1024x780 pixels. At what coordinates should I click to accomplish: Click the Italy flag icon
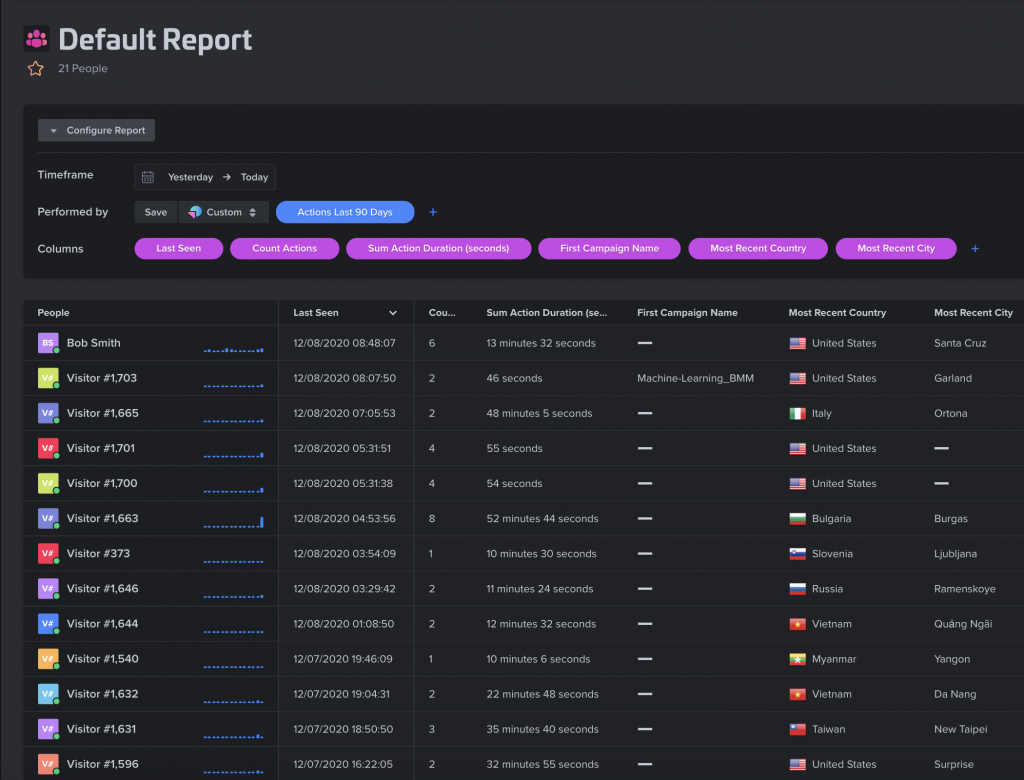[x=797, y=414]
